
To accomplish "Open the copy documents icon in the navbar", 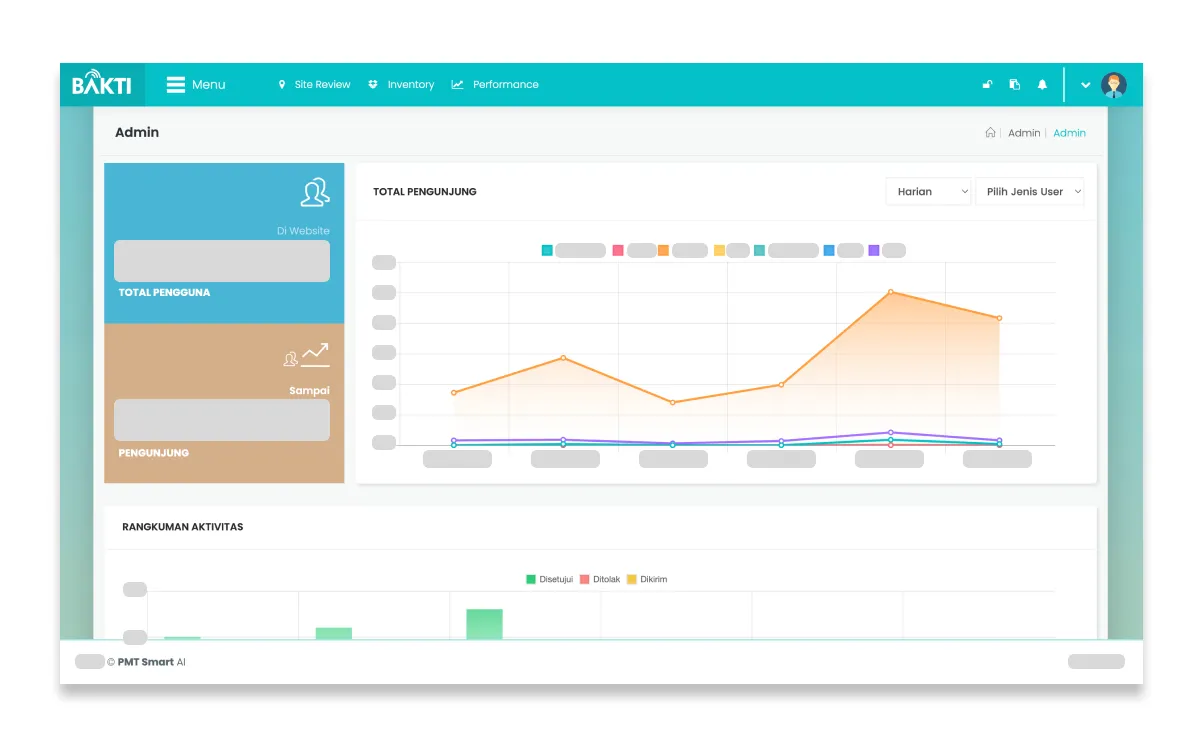I will pos(1014,84).
